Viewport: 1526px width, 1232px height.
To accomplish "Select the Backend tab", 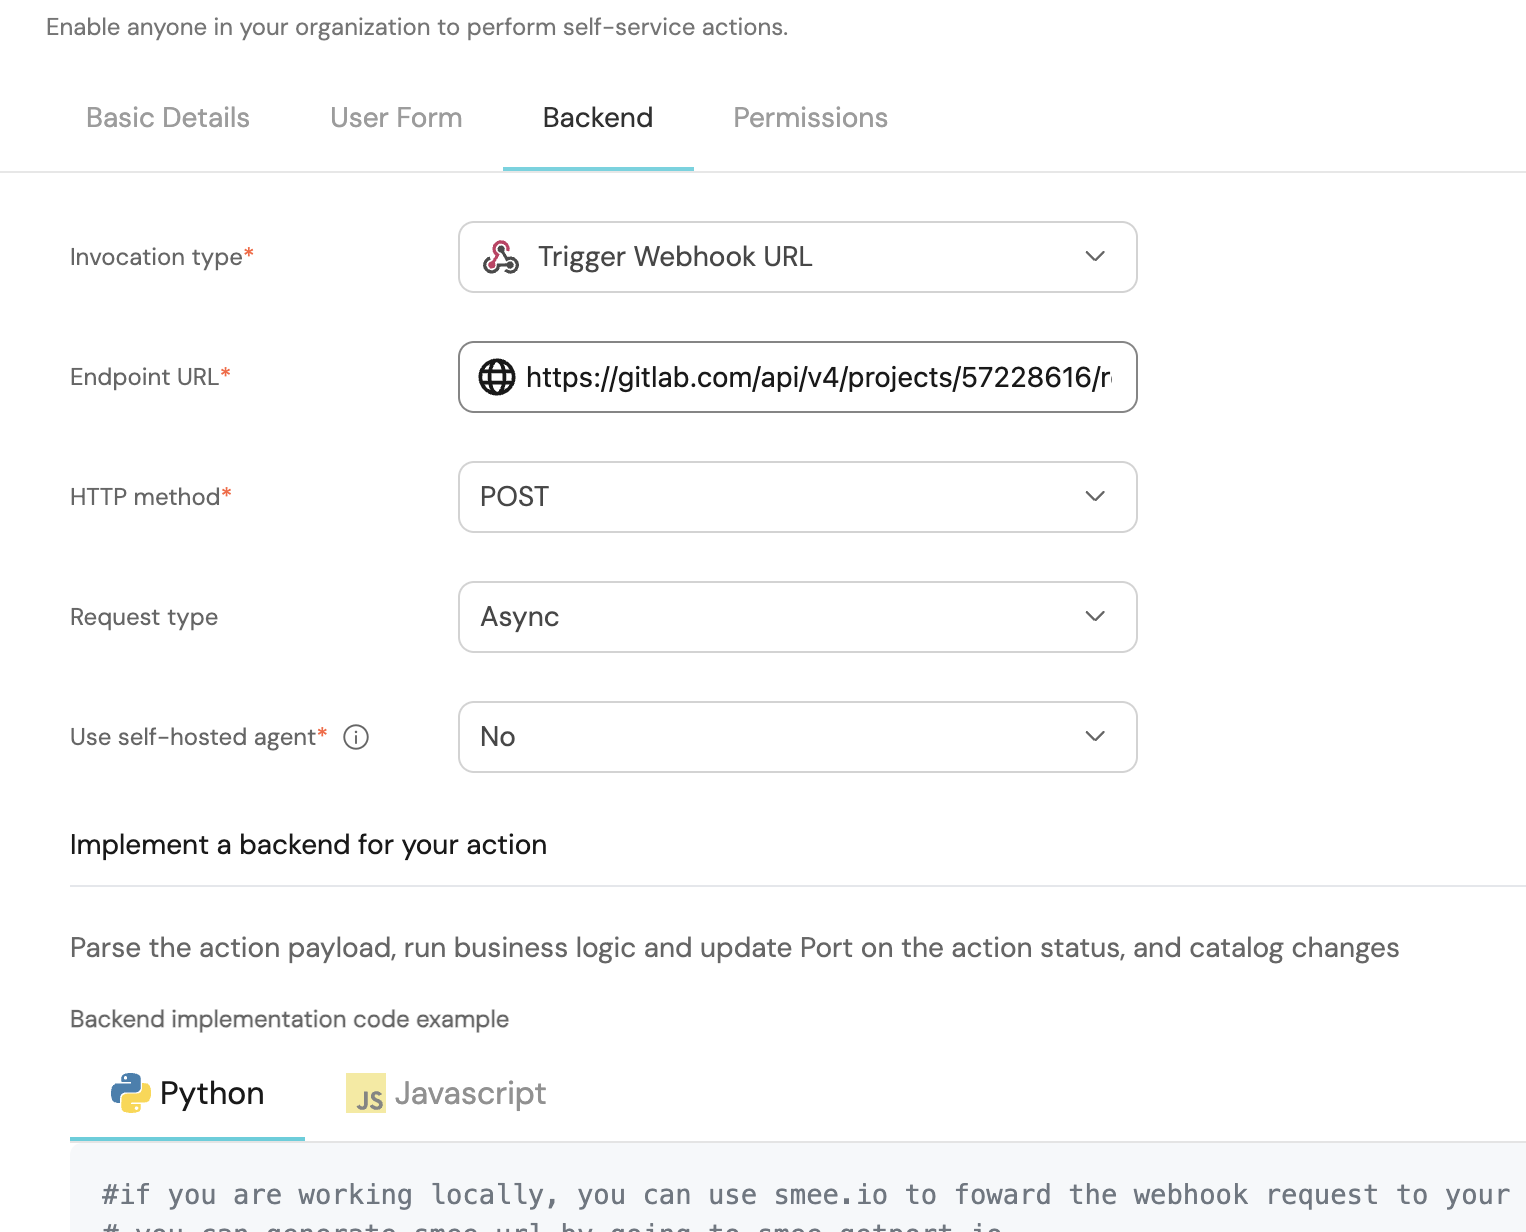I will pos(598,118).
